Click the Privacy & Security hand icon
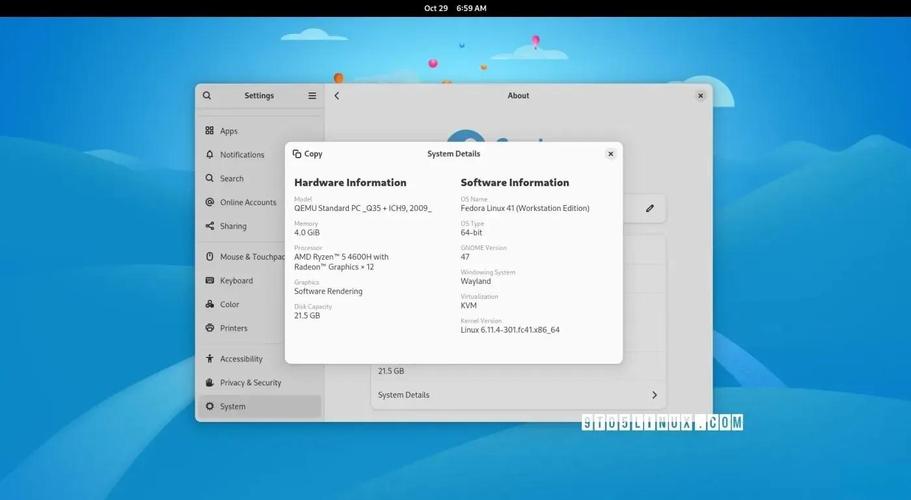The height and width of the screenshot is (500, 911). click(x=209, y=383)
